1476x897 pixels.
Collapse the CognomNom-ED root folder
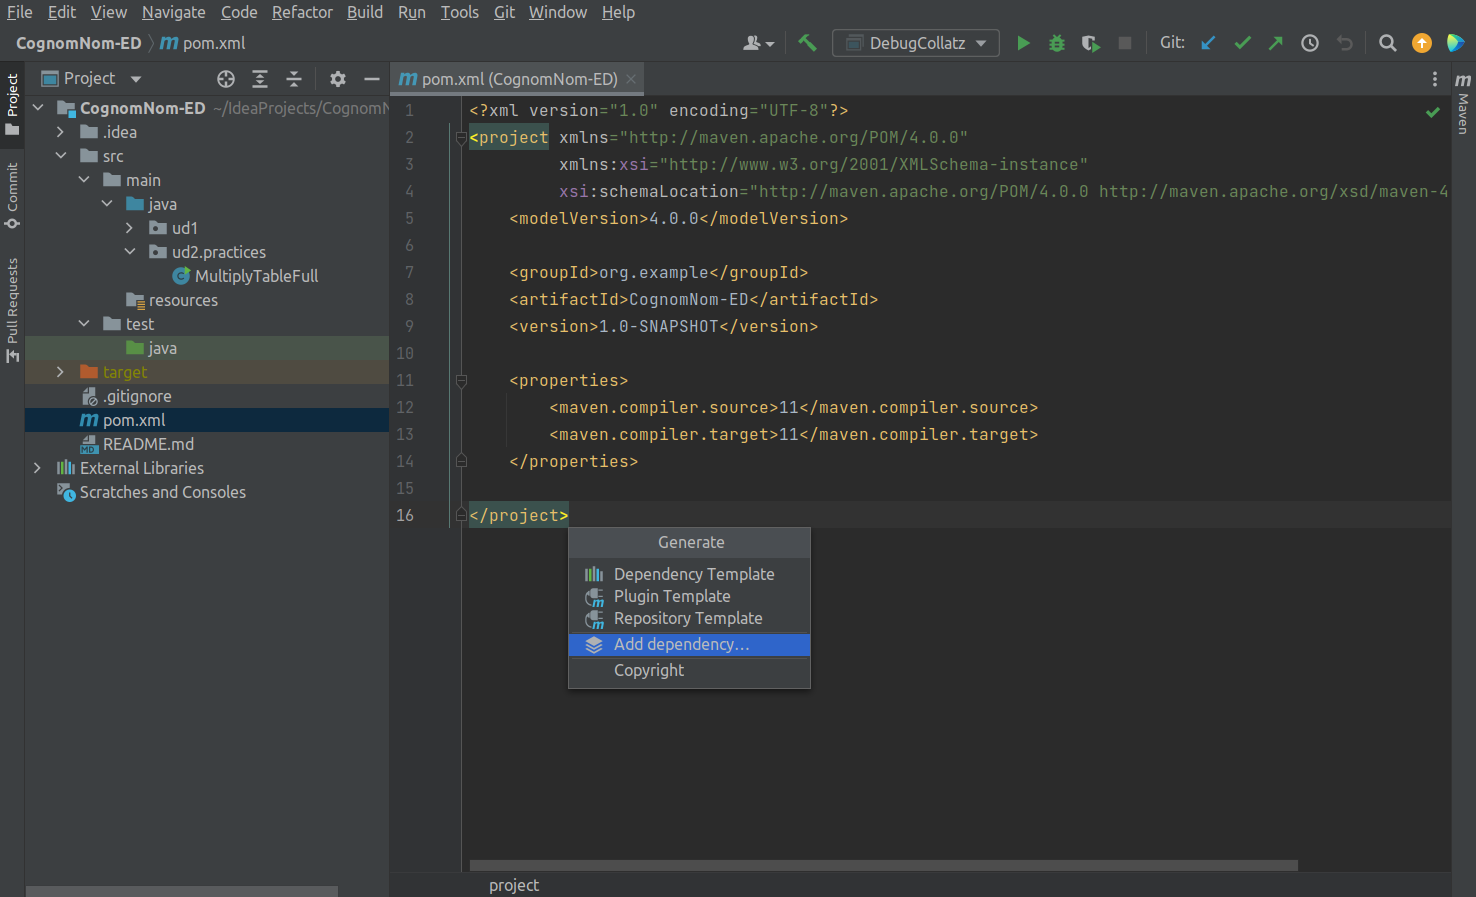38,107
